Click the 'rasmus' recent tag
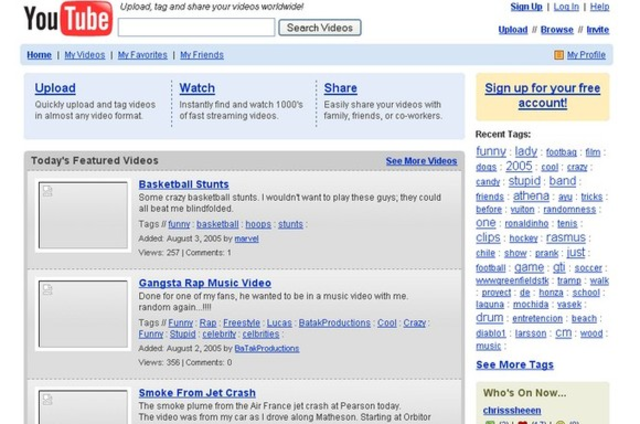 (566, 238)
